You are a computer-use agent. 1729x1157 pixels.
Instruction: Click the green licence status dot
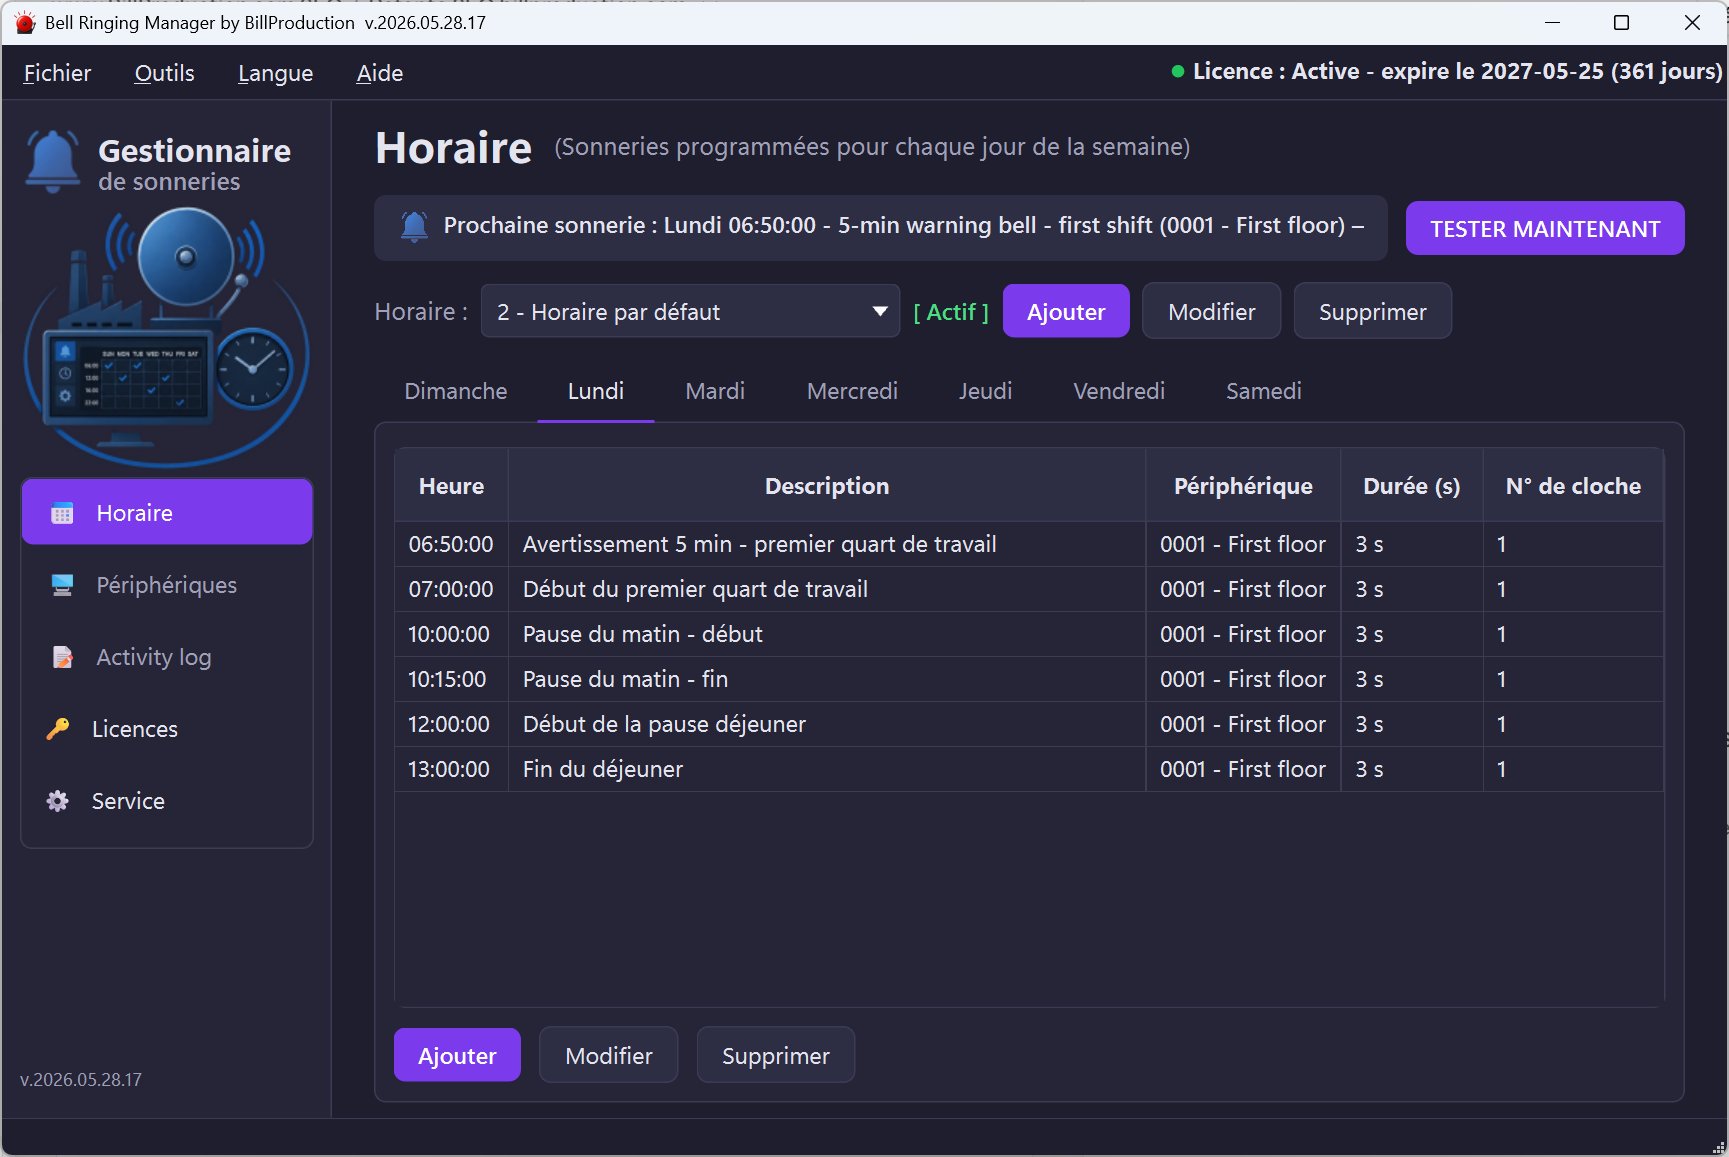click(x=1178, y=71)
